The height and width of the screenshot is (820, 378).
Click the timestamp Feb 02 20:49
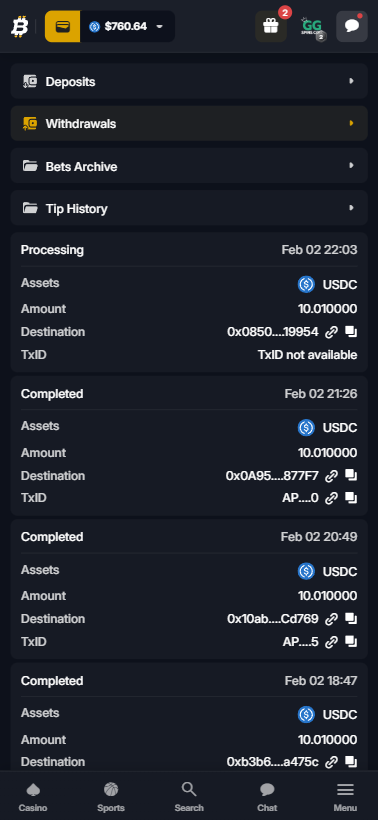click(x=319, y=537)
